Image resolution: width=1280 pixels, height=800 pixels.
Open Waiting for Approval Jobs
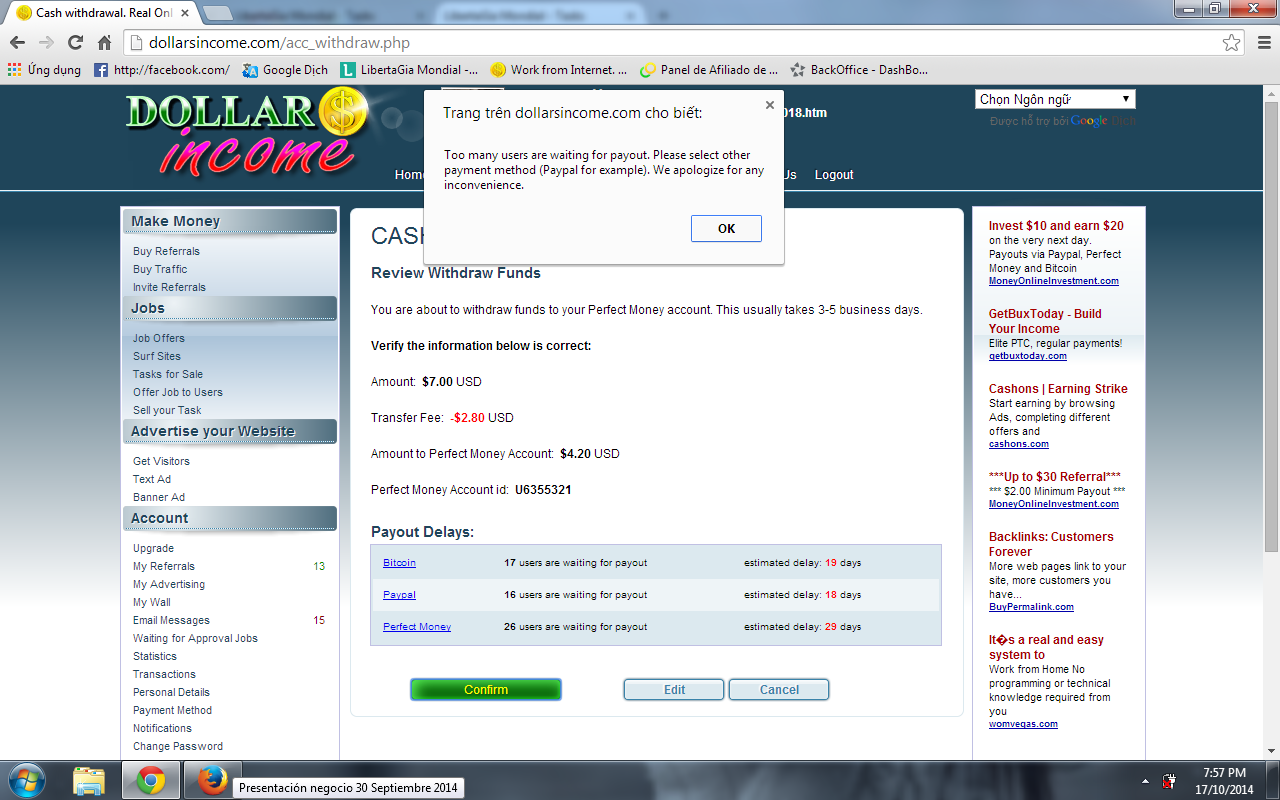coord(195,639)
